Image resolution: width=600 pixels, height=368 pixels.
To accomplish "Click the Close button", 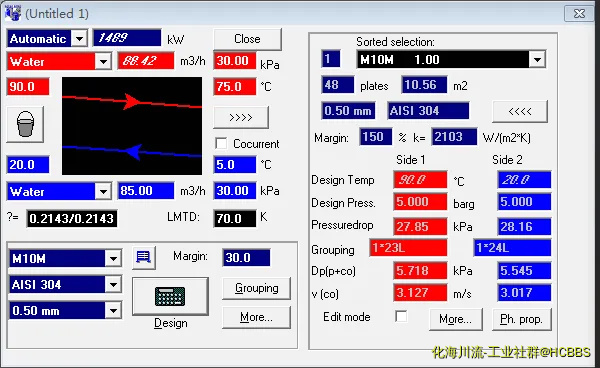I will 247,39.
